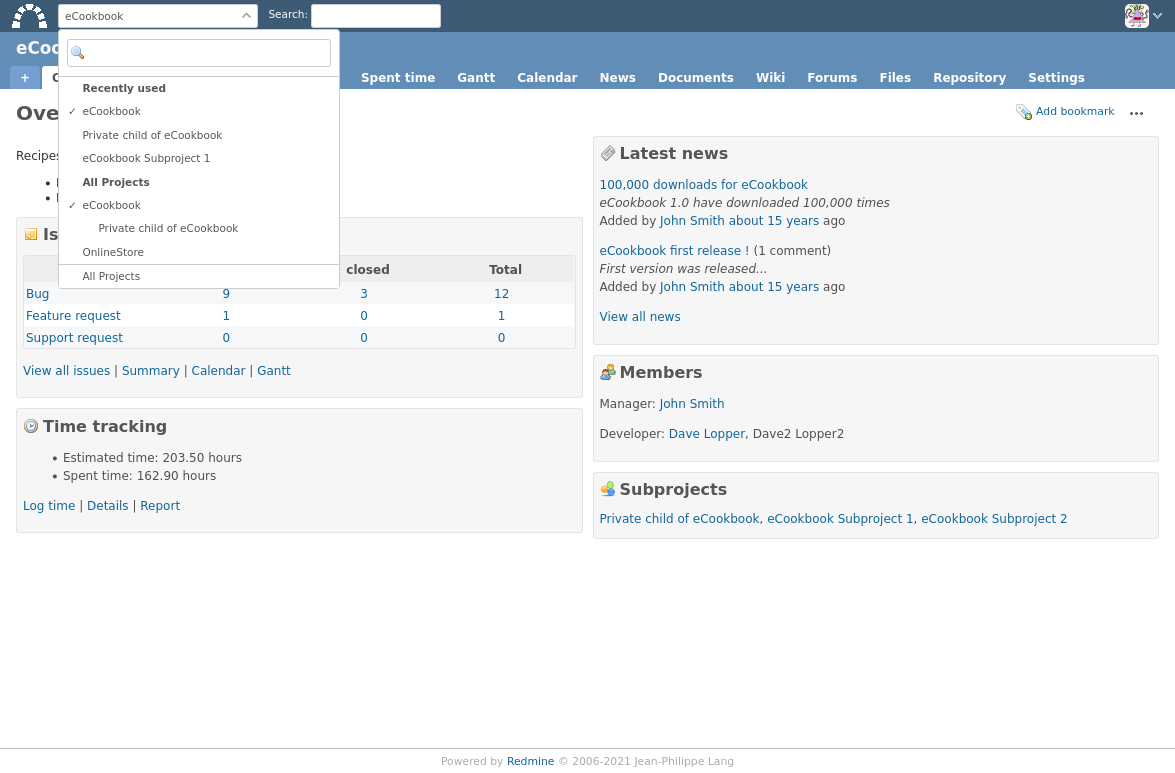Screen dimensions: 1175x773
Task: Open the Bug tracker link
Action: 37,294
